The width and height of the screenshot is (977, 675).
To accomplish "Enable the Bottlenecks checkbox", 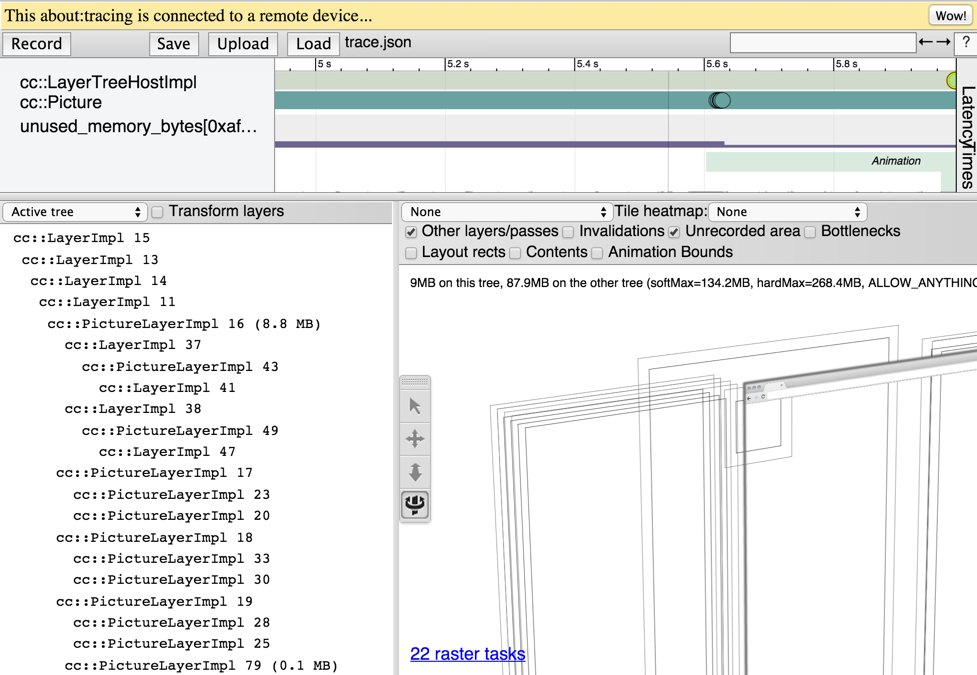I will coord(810,232).
